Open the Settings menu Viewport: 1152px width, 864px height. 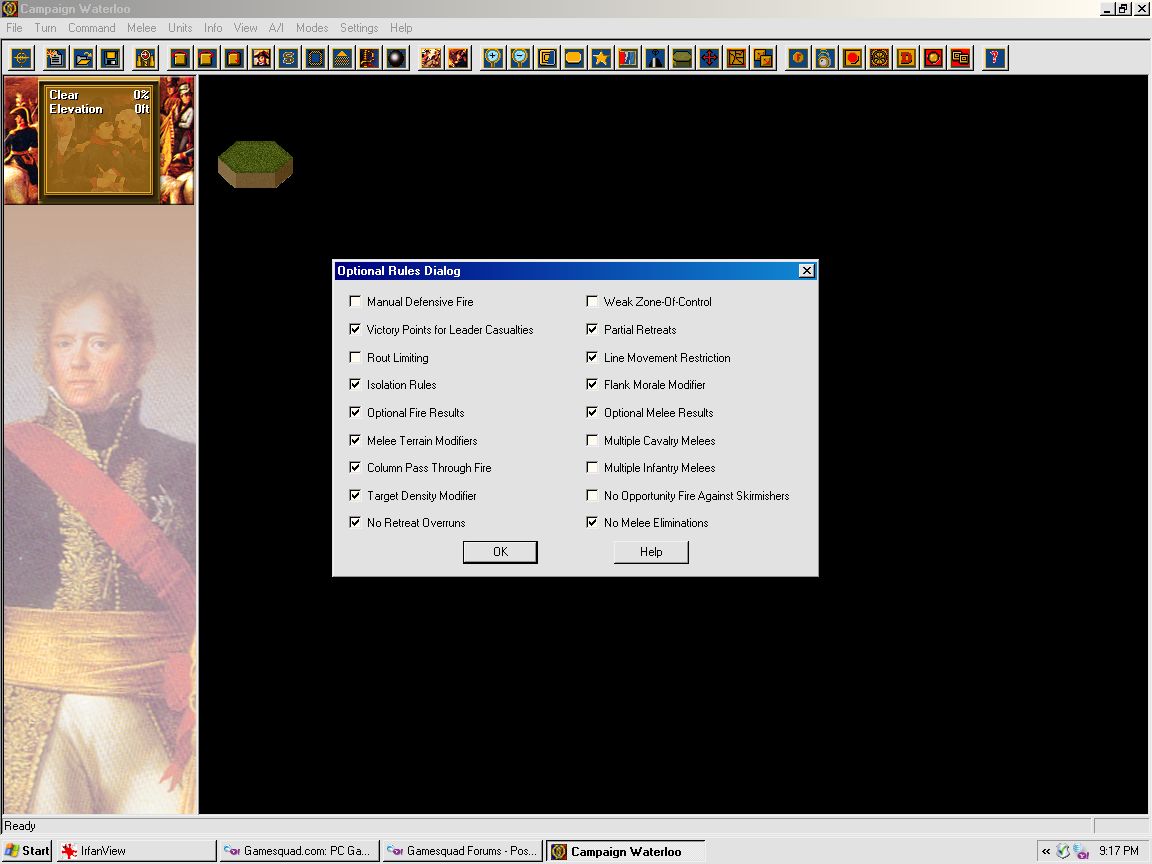[359, 28]
